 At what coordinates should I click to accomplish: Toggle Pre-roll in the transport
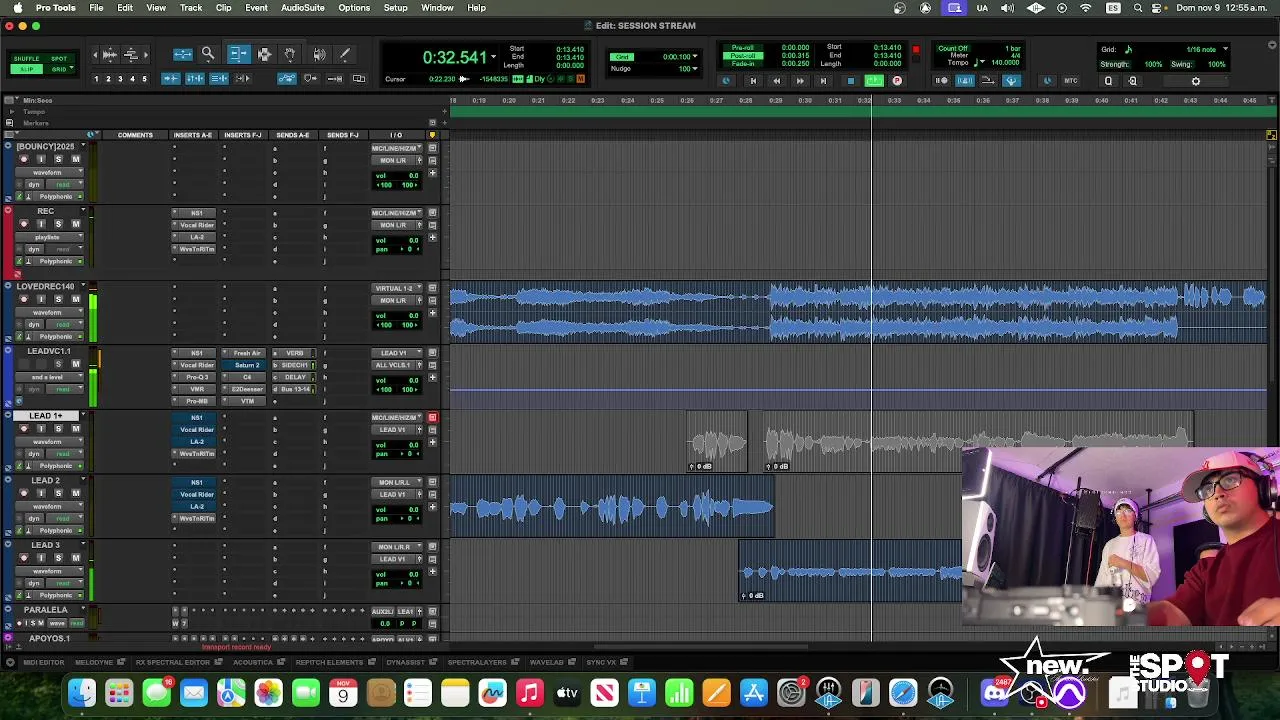(x=743, y=48)
